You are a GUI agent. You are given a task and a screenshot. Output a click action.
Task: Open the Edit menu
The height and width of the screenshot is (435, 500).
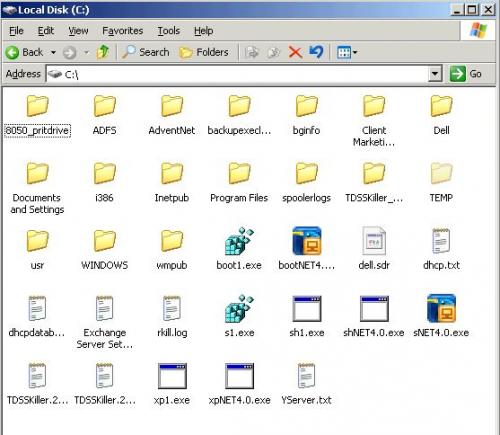[x=46, y=31]
